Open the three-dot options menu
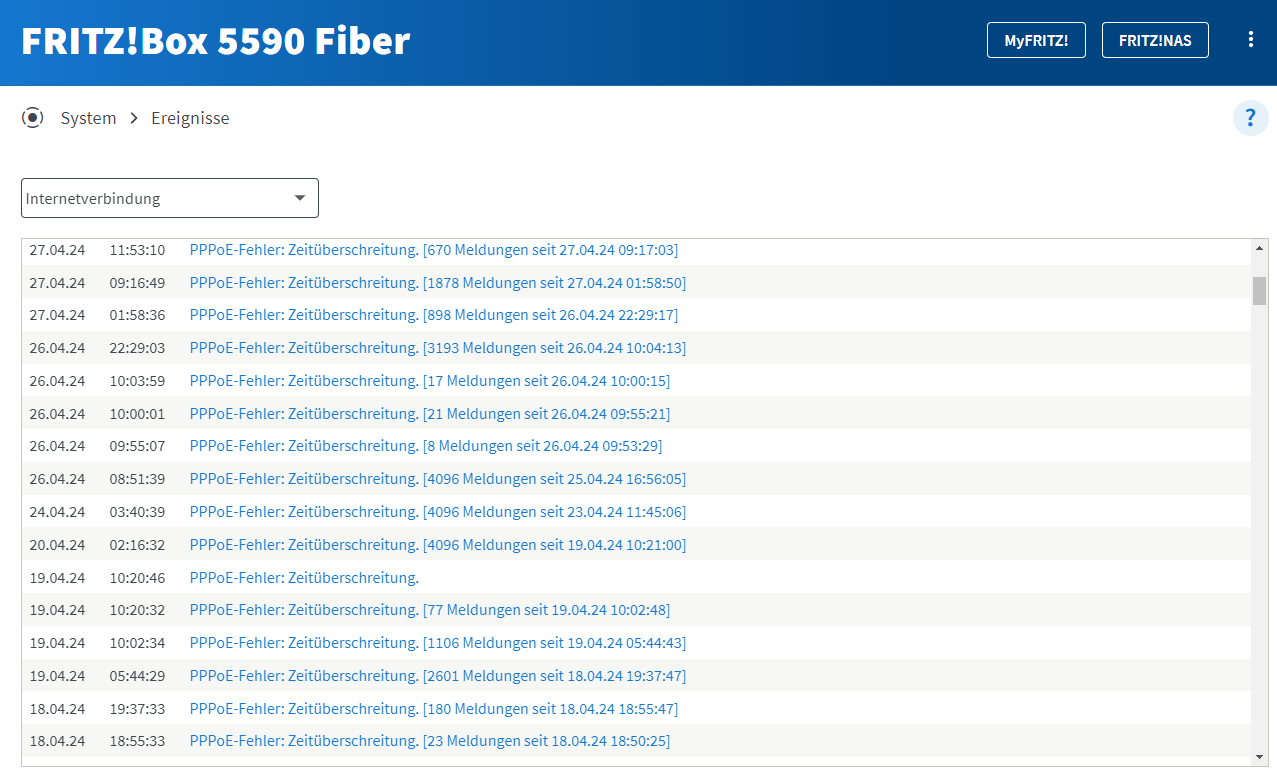The width and height of the screenshot is (1277, 776). pos(1250,39)
